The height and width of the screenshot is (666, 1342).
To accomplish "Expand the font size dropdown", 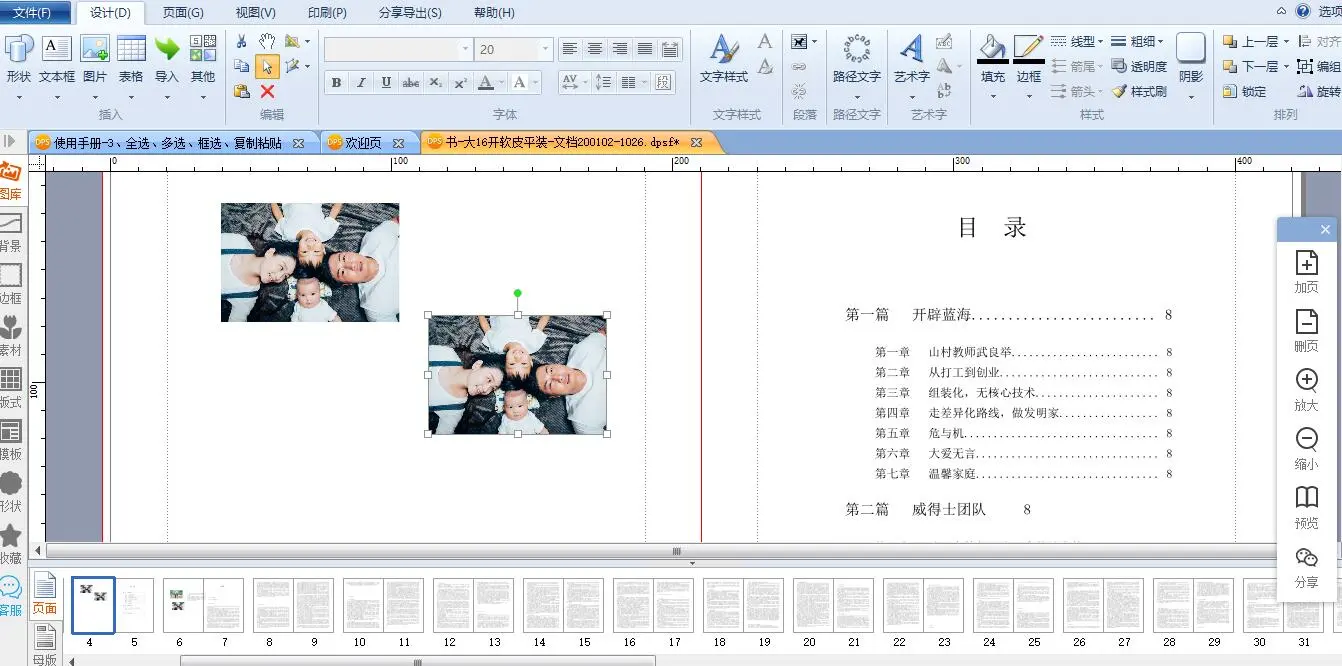I will point(545,49).
